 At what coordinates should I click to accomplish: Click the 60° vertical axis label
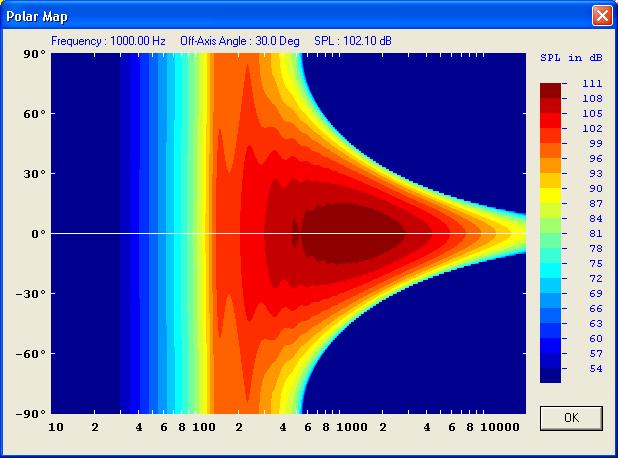pyautogui.click(x=34, y=114)
